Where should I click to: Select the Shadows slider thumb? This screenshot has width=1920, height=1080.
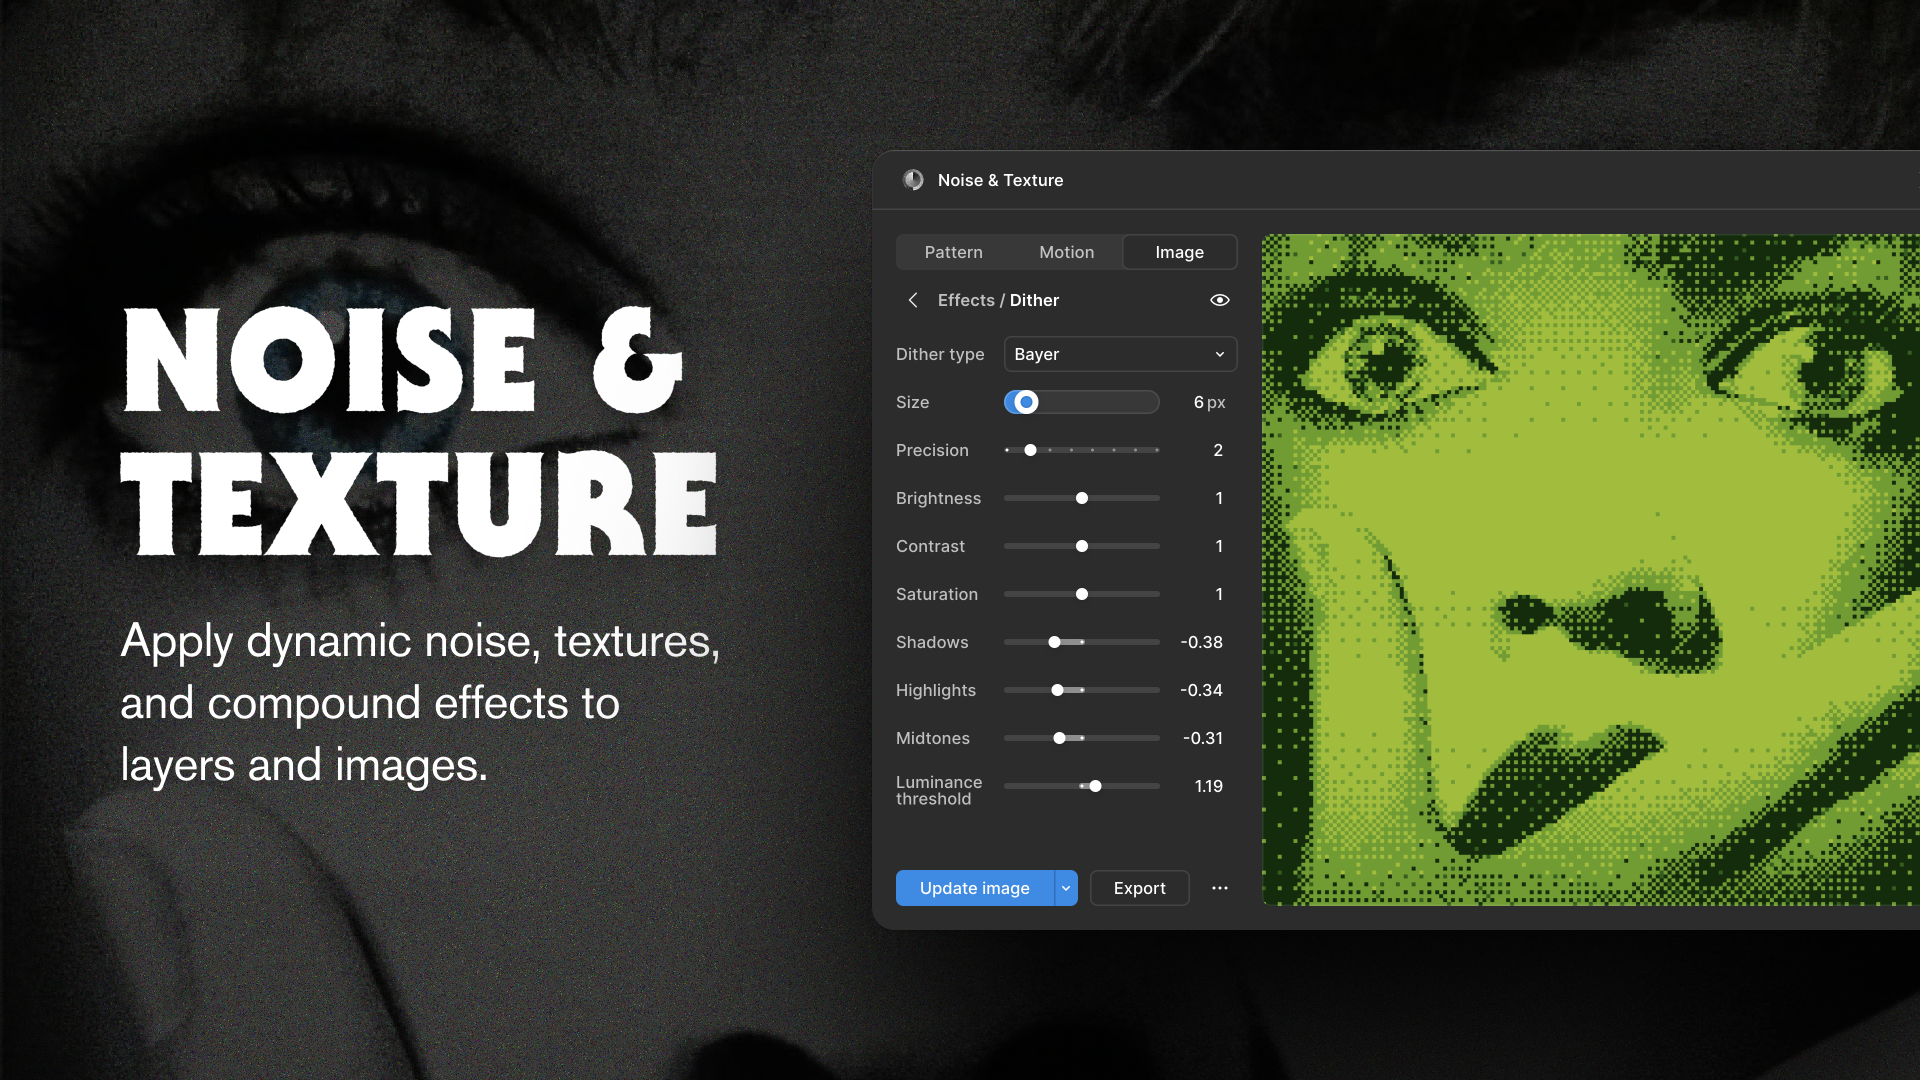(x=1054, y=642)
